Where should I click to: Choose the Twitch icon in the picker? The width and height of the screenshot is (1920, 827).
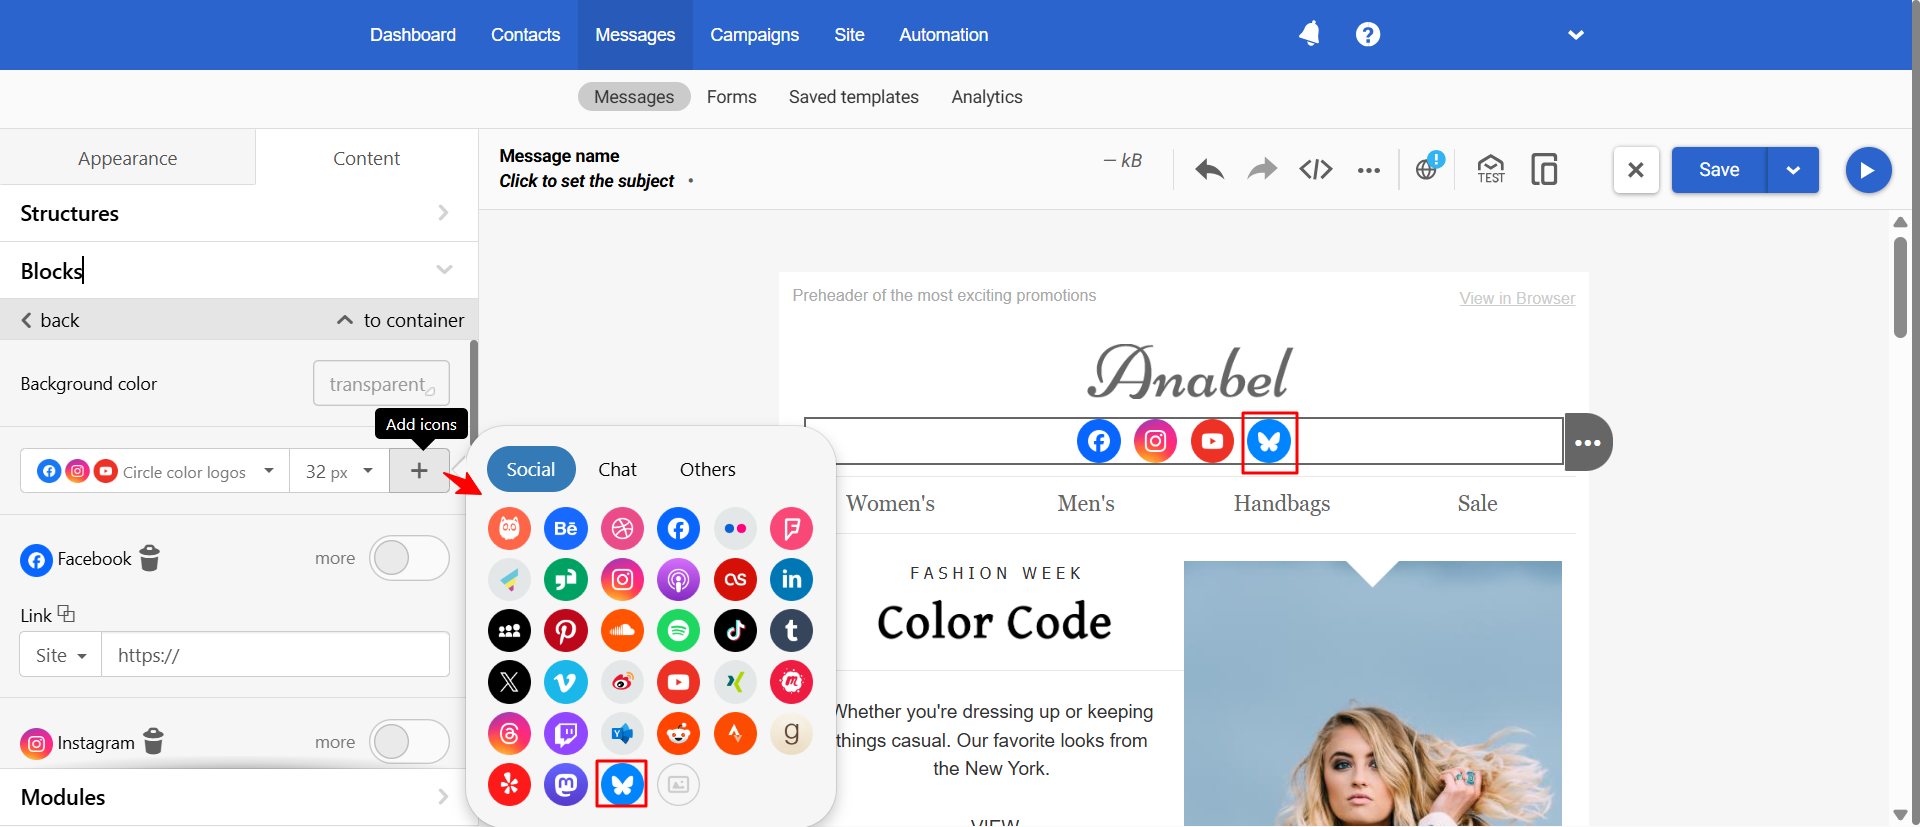[566, 734]
